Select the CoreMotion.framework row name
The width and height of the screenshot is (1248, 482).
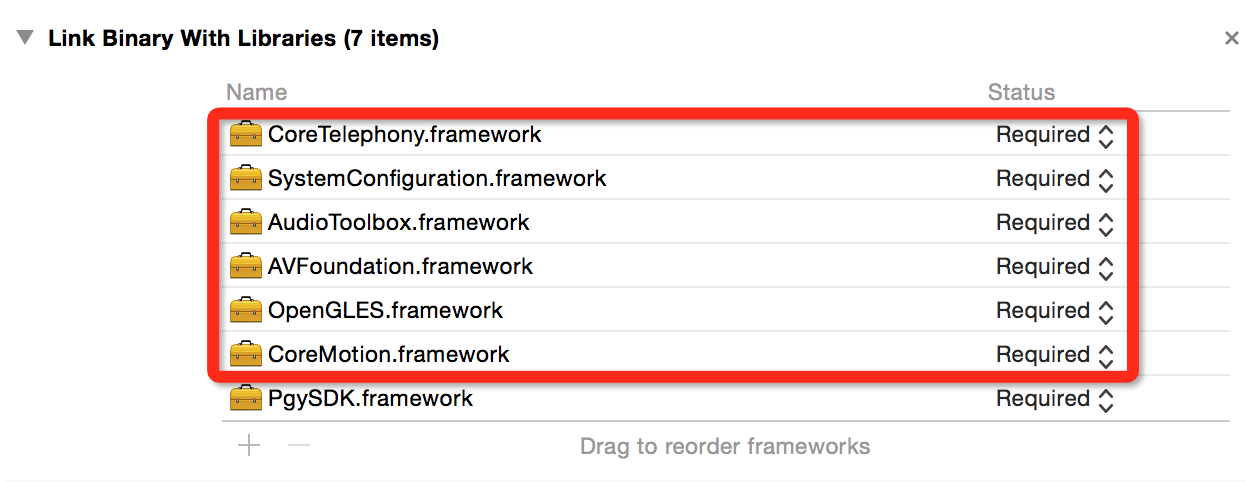pyautogui.click(x=388, y=355)
